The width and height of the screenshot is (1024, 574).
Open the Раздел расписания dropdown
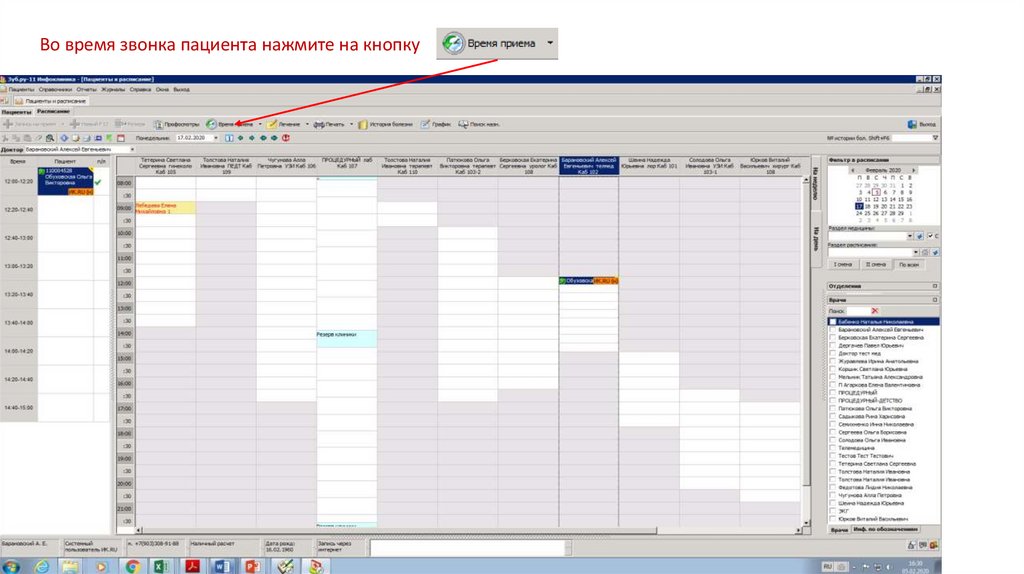[916, 252]
